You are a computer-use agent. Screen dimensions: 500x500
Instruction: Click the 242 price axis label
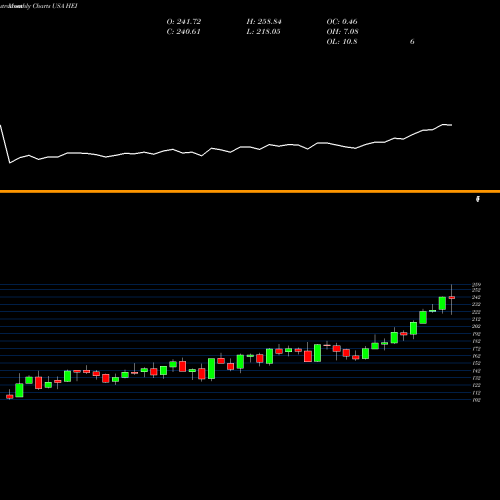(477, 297)
